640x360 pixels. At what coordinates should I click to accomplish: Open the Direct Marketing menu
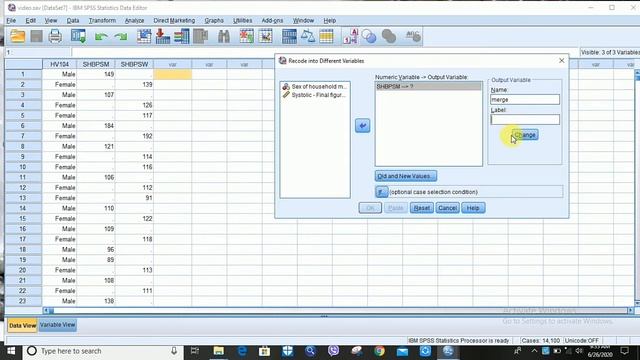(174, 20)
